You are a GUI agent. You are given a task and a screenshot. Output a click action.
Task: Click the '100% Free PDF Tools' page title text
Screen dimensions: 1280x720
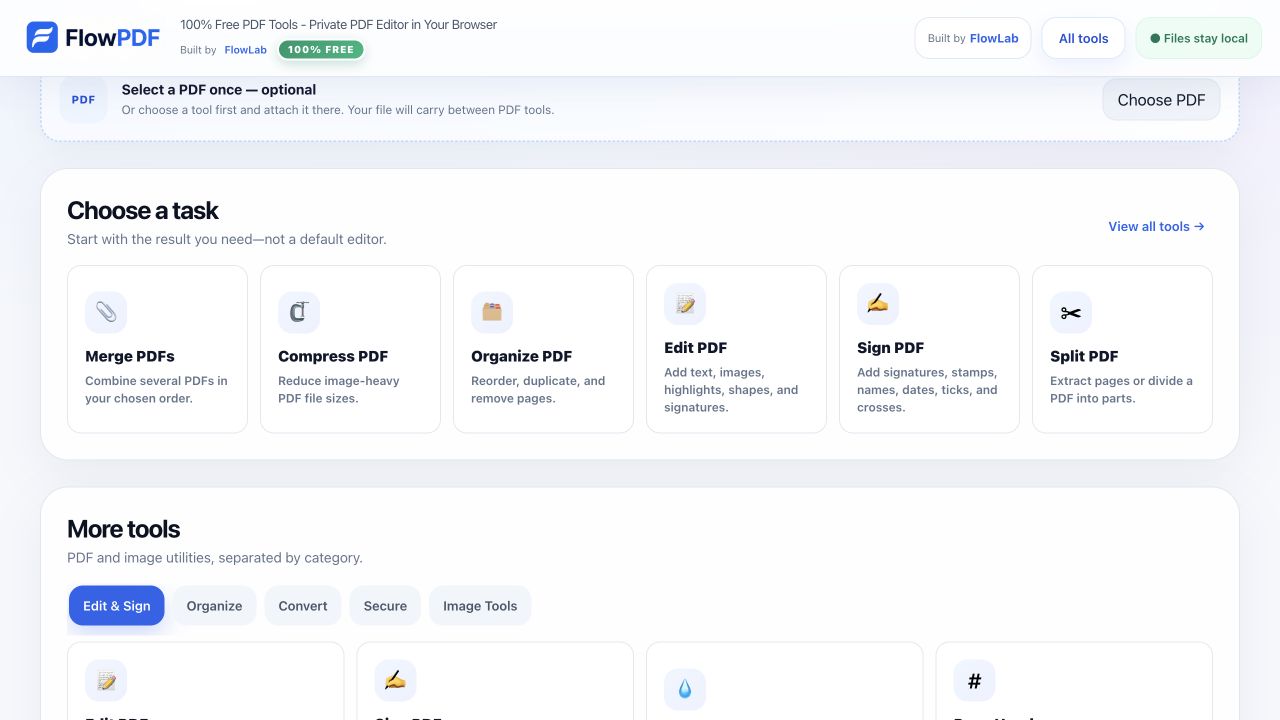(x=338, y=24)
